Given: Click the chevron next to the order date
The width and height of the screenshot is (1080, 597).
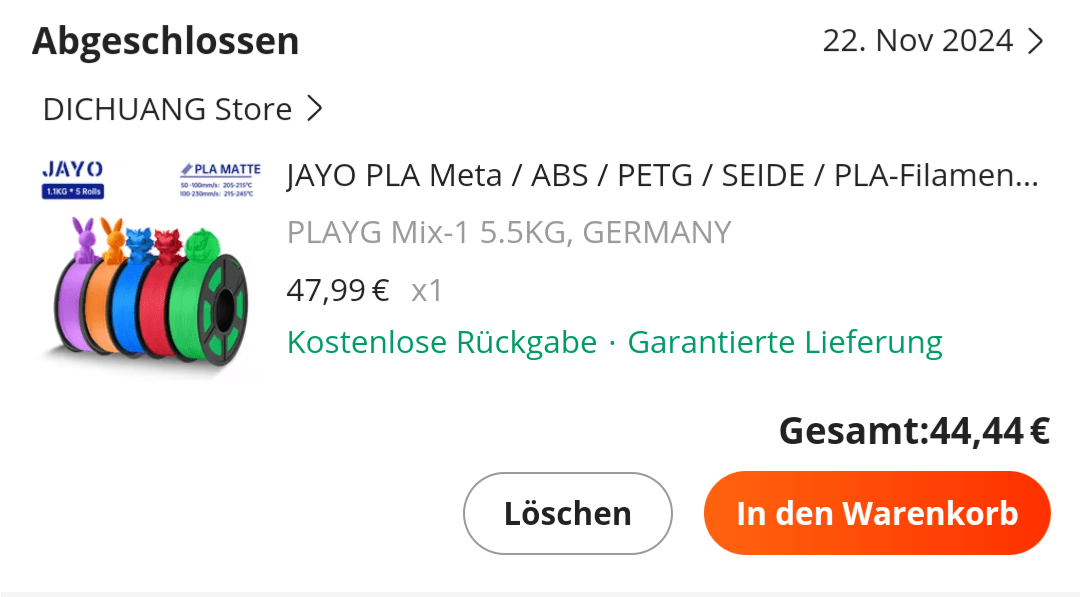Looking at the screenshot, I should [x=1035, y=41].
